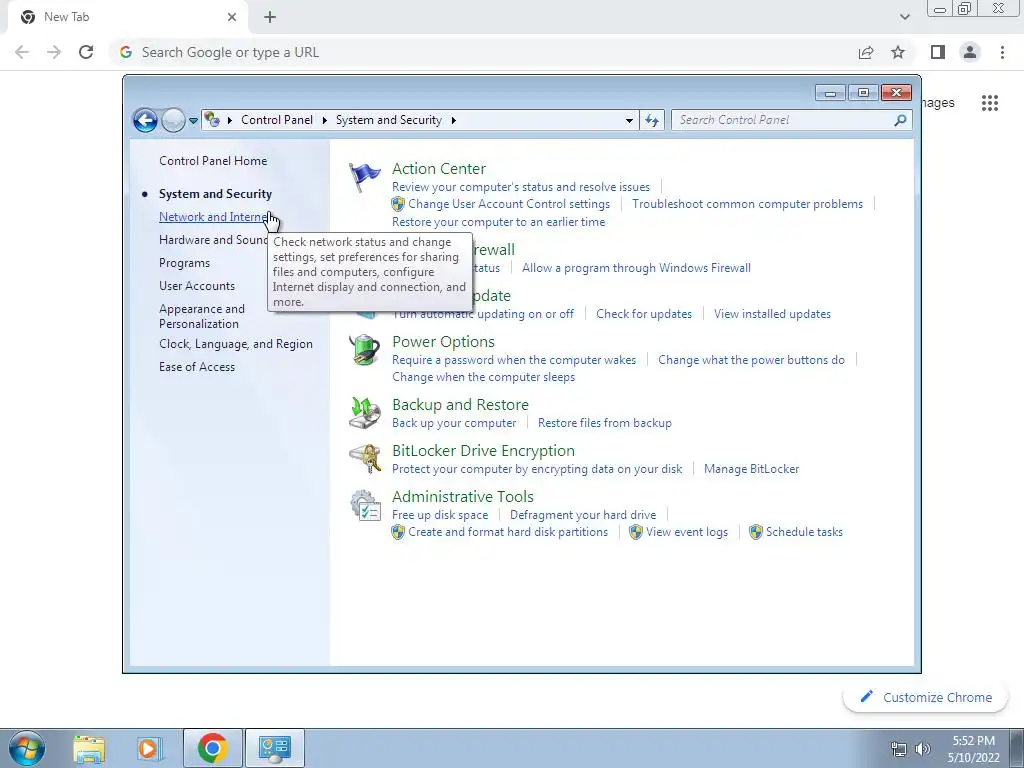
Task: Open the Action Center heading link
Action: click(439, 168)
